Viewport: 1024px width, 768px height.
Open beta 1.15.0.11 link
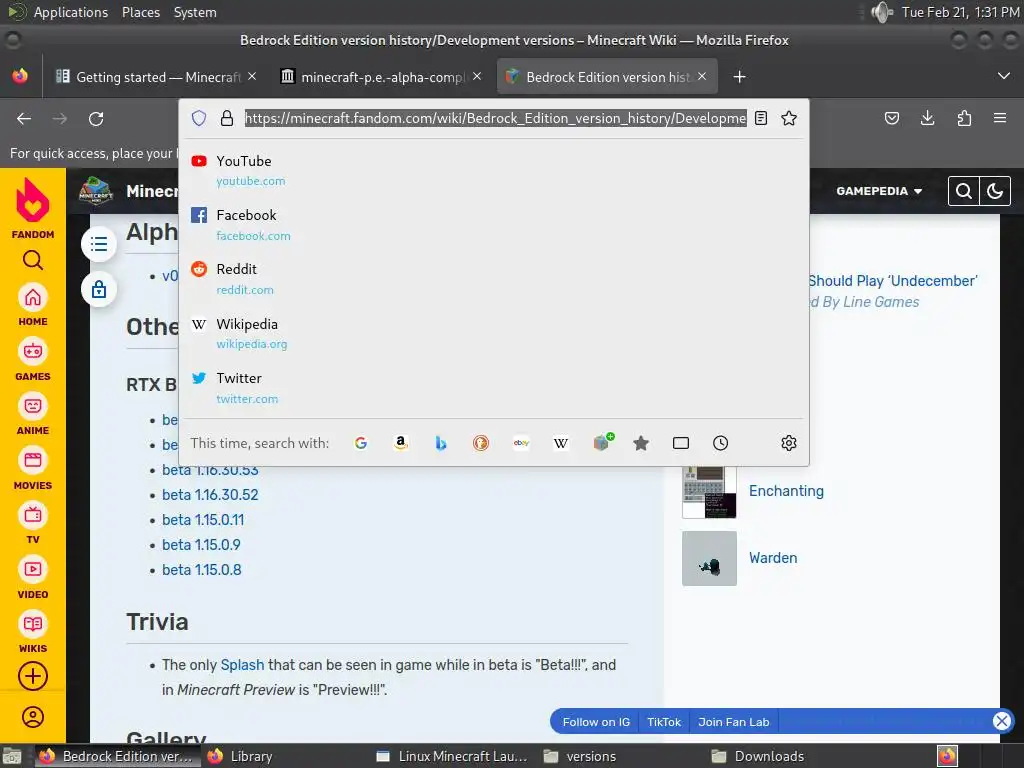[203, 520]
